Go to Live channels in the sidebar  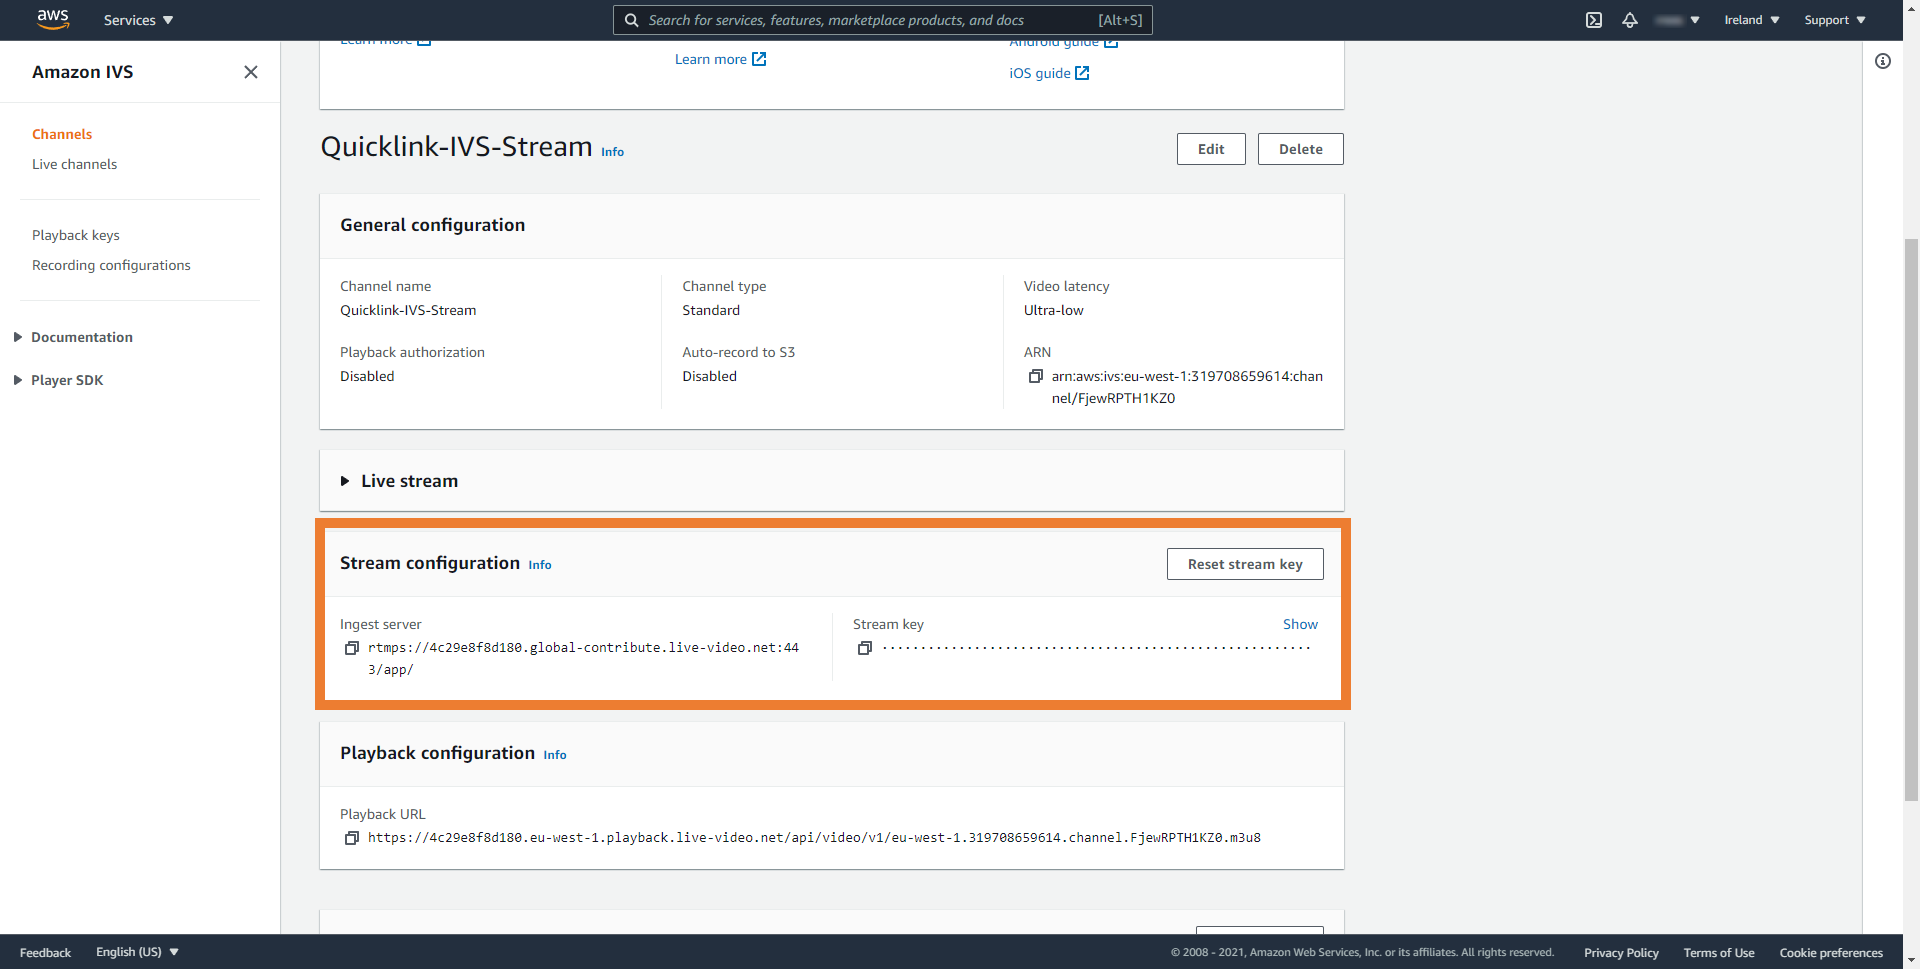pos(74,164)
